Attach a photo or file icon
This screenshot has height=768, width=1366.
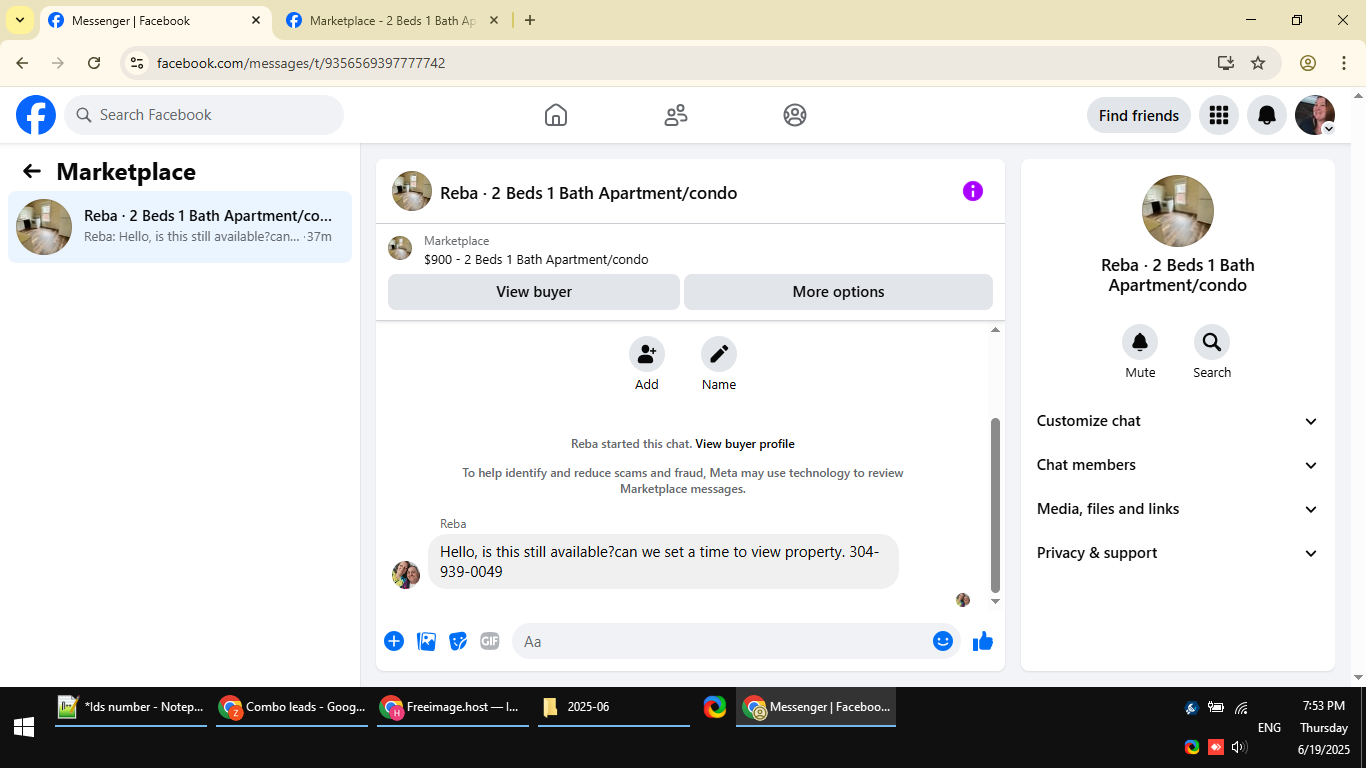pyautogui.click(x=426, y=641)
